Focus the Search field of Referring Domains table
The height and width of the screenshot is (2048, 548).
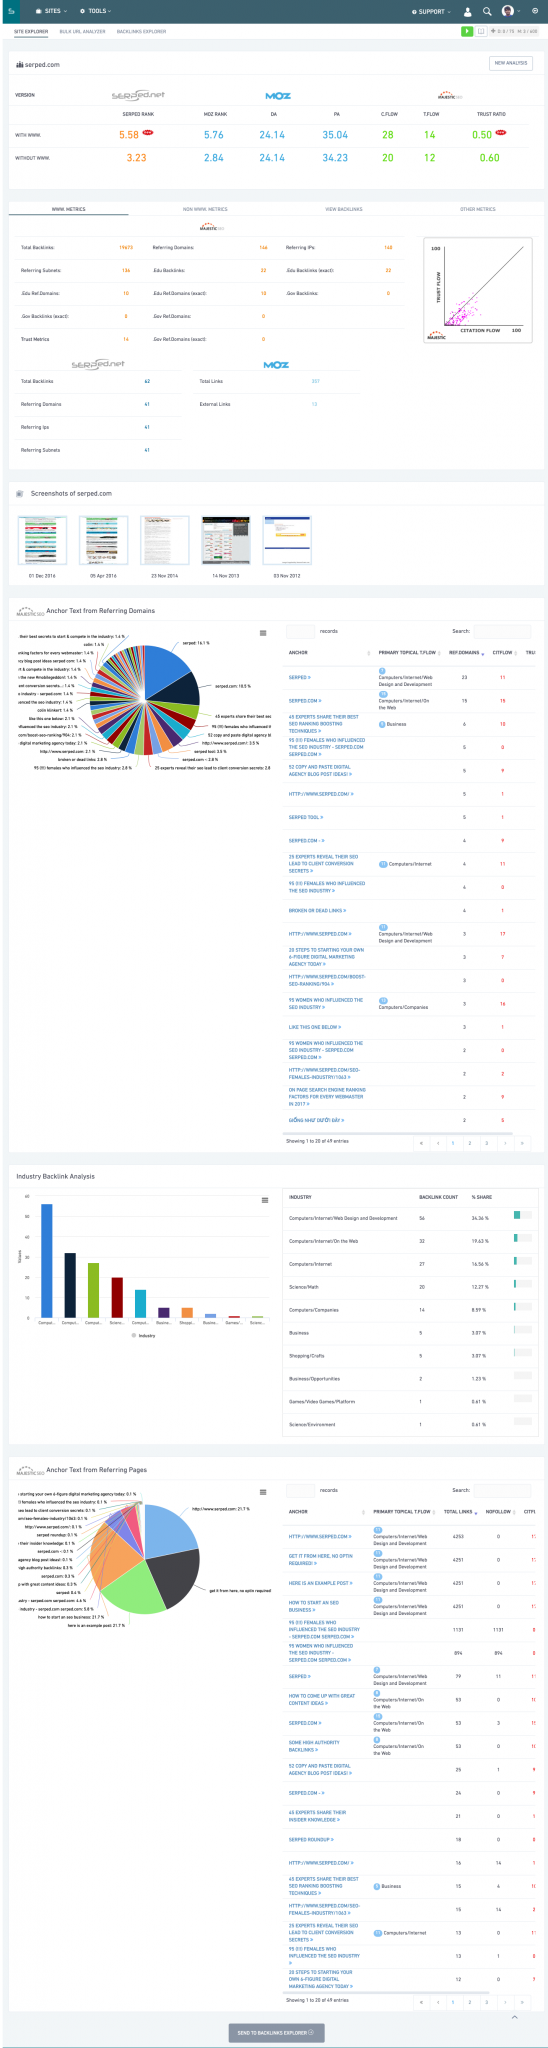pos(501,631)
